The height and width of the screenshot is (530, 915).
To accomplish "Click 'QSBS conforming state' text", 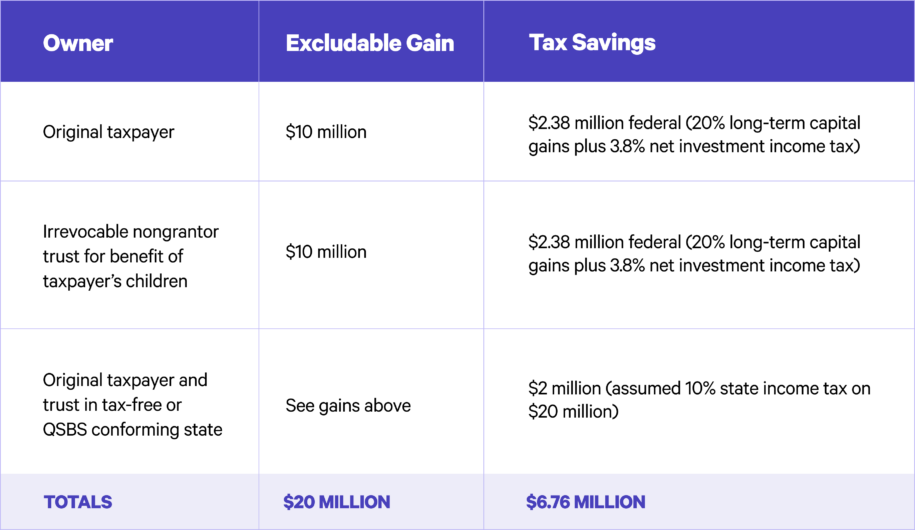I will pos(132,430).
